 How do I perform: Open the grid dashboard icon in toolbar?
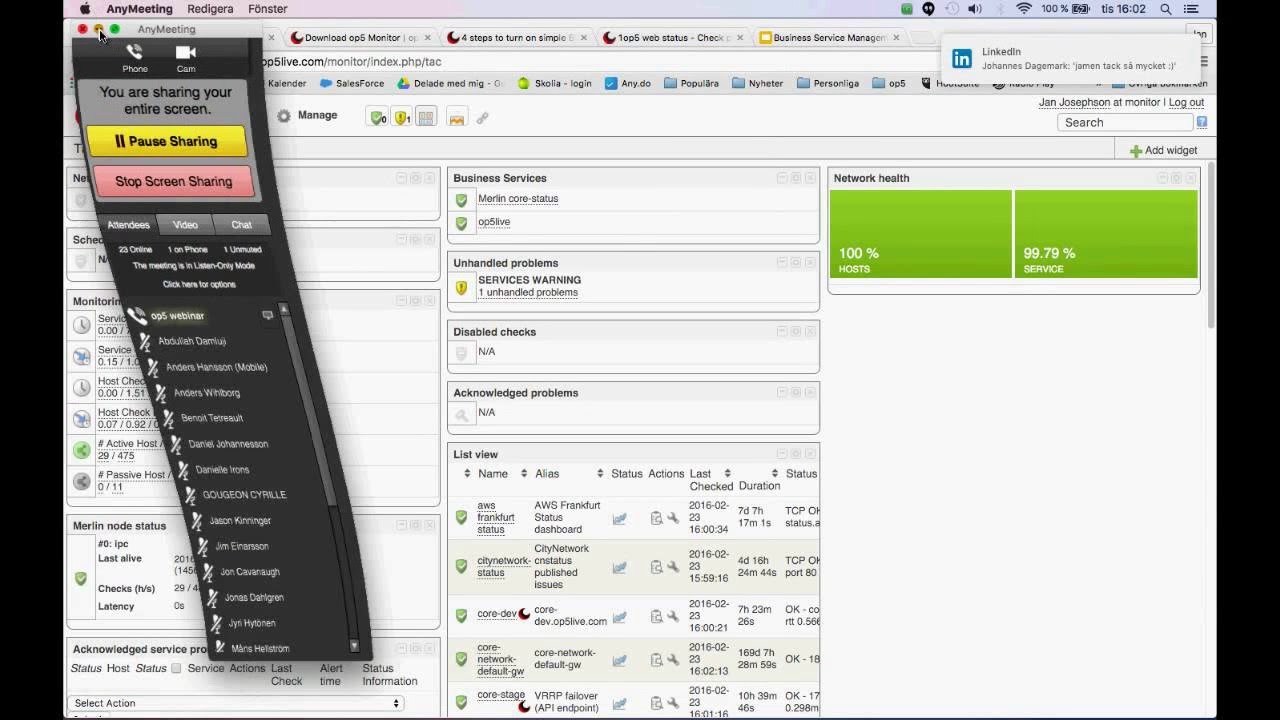coord(426,117)
